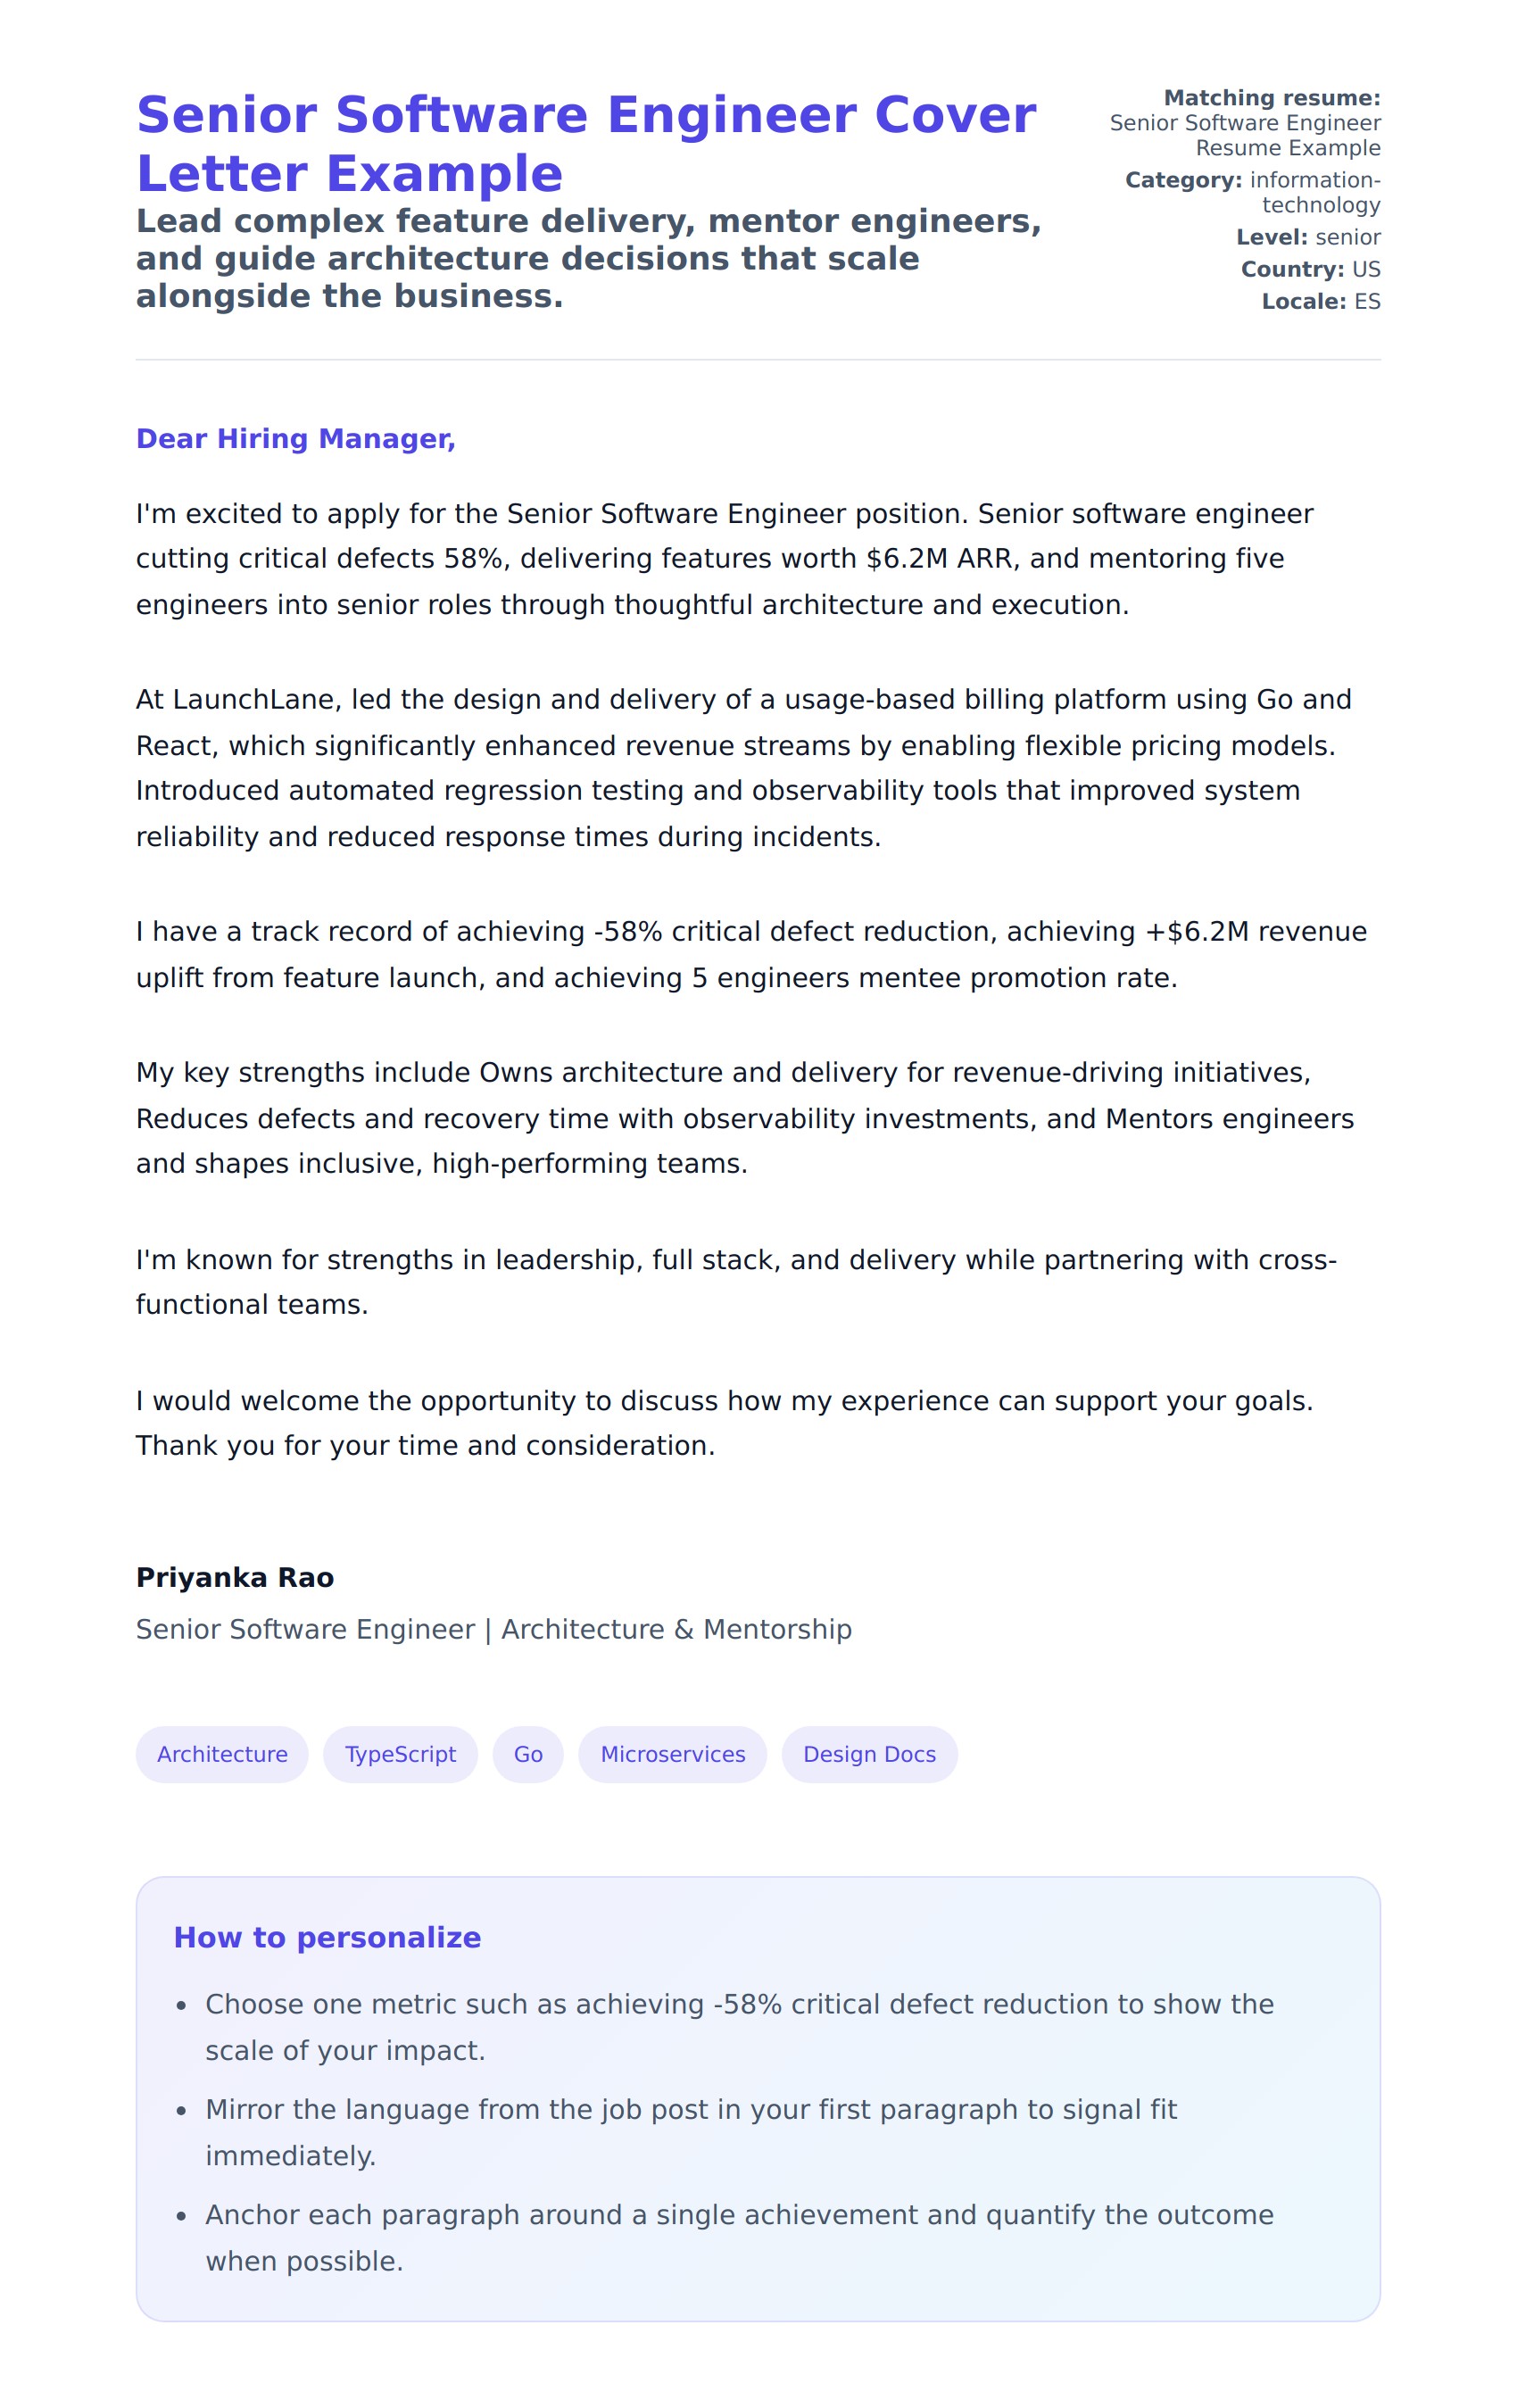The height and width of the screenshot is (2408, 1517).
Task: Click the 'Level: senior' metadata line
Action: point(1308,237)
